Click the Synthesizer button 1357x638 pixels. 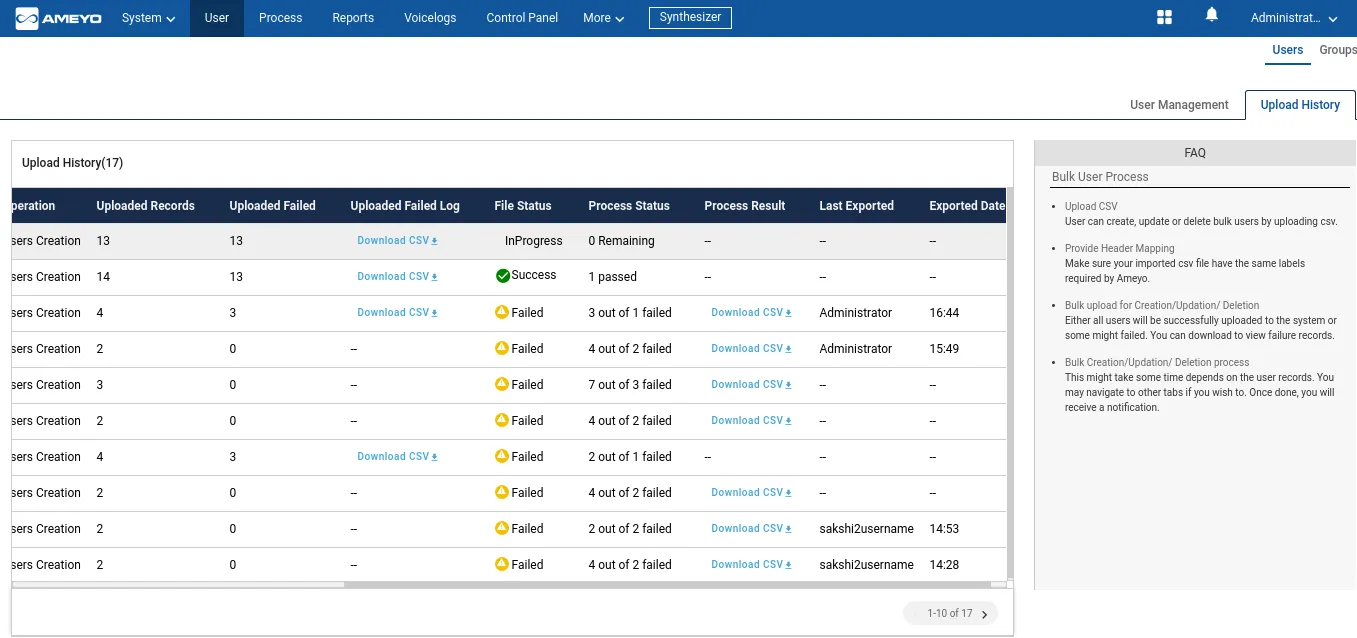coord(690,18)
